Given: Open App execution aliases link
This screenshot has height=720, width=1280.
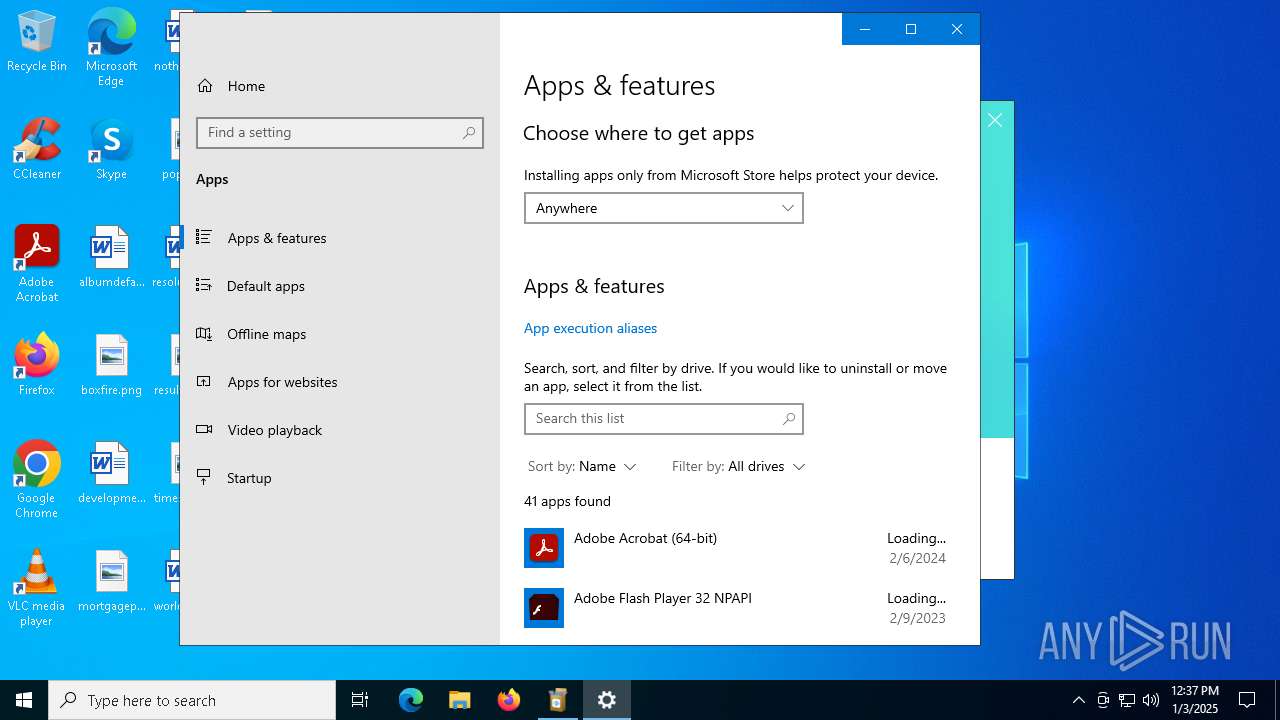Looking at the screenshot, I should [590, 328].
